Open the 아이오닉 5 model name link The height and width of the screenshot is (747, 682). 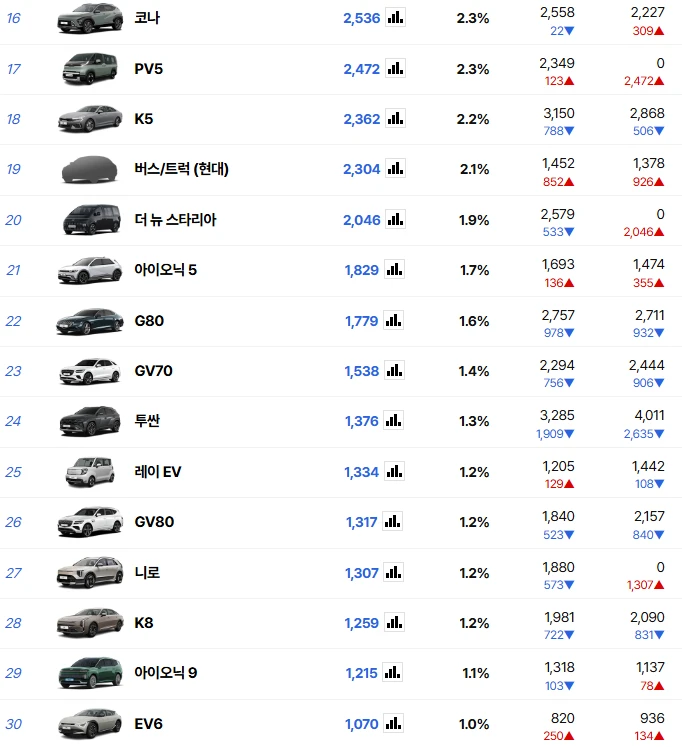165,270
